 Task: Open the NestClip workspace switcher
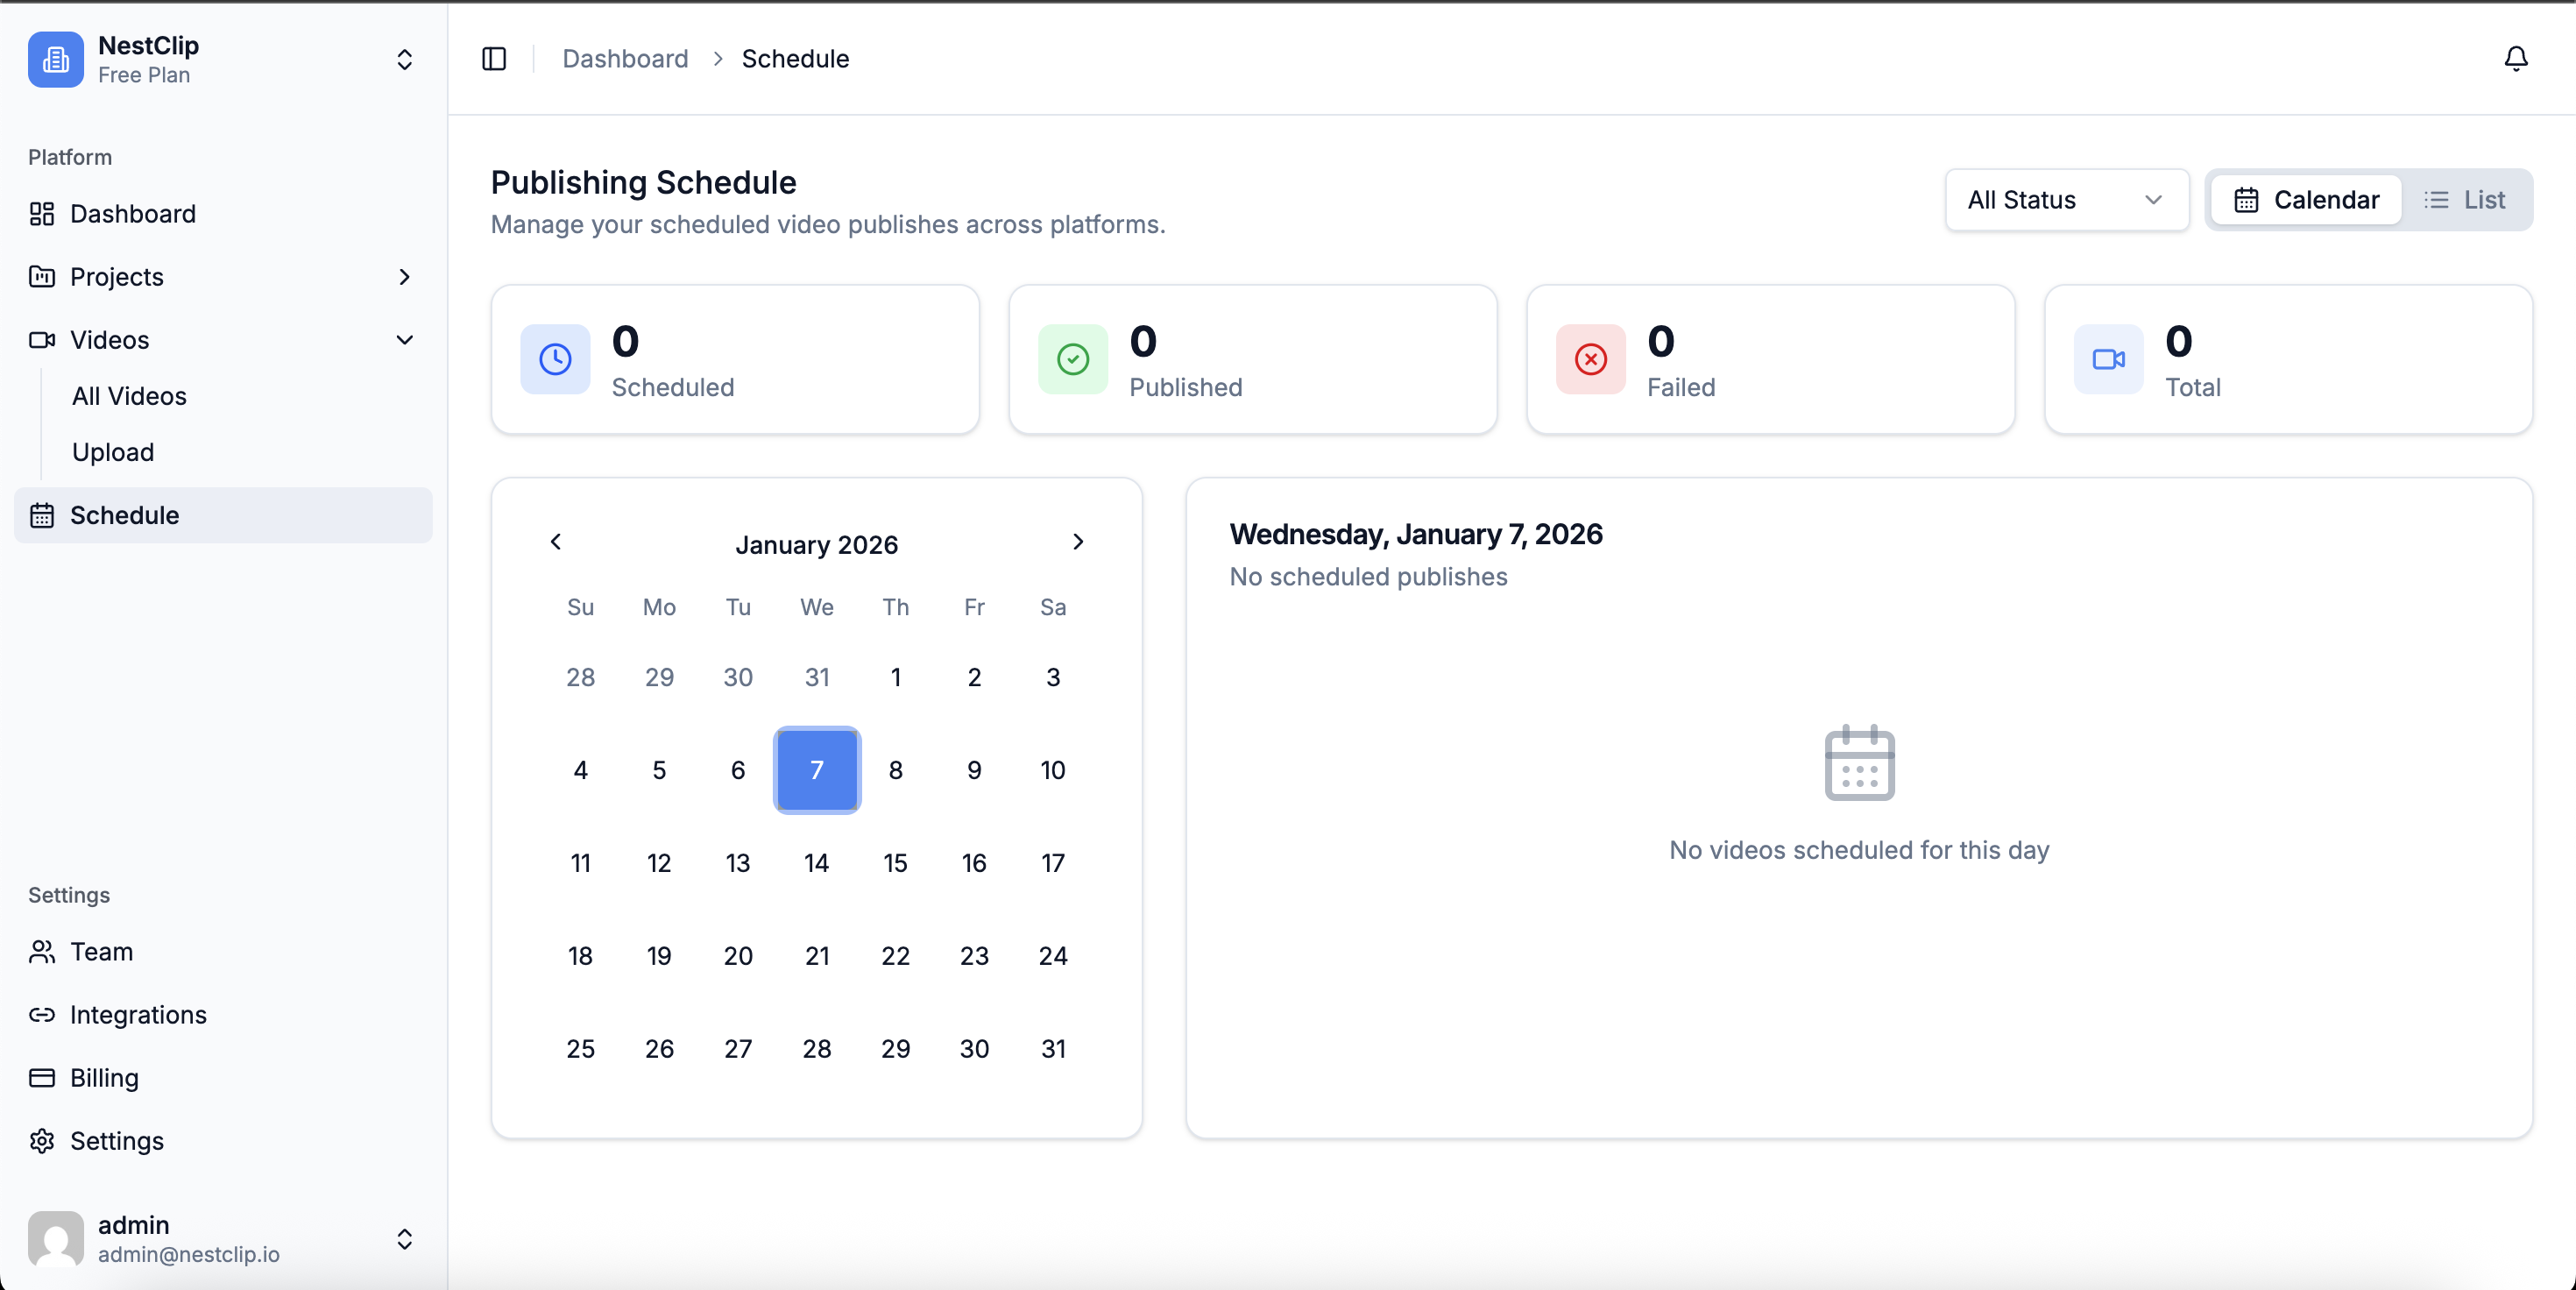(404, 60)
